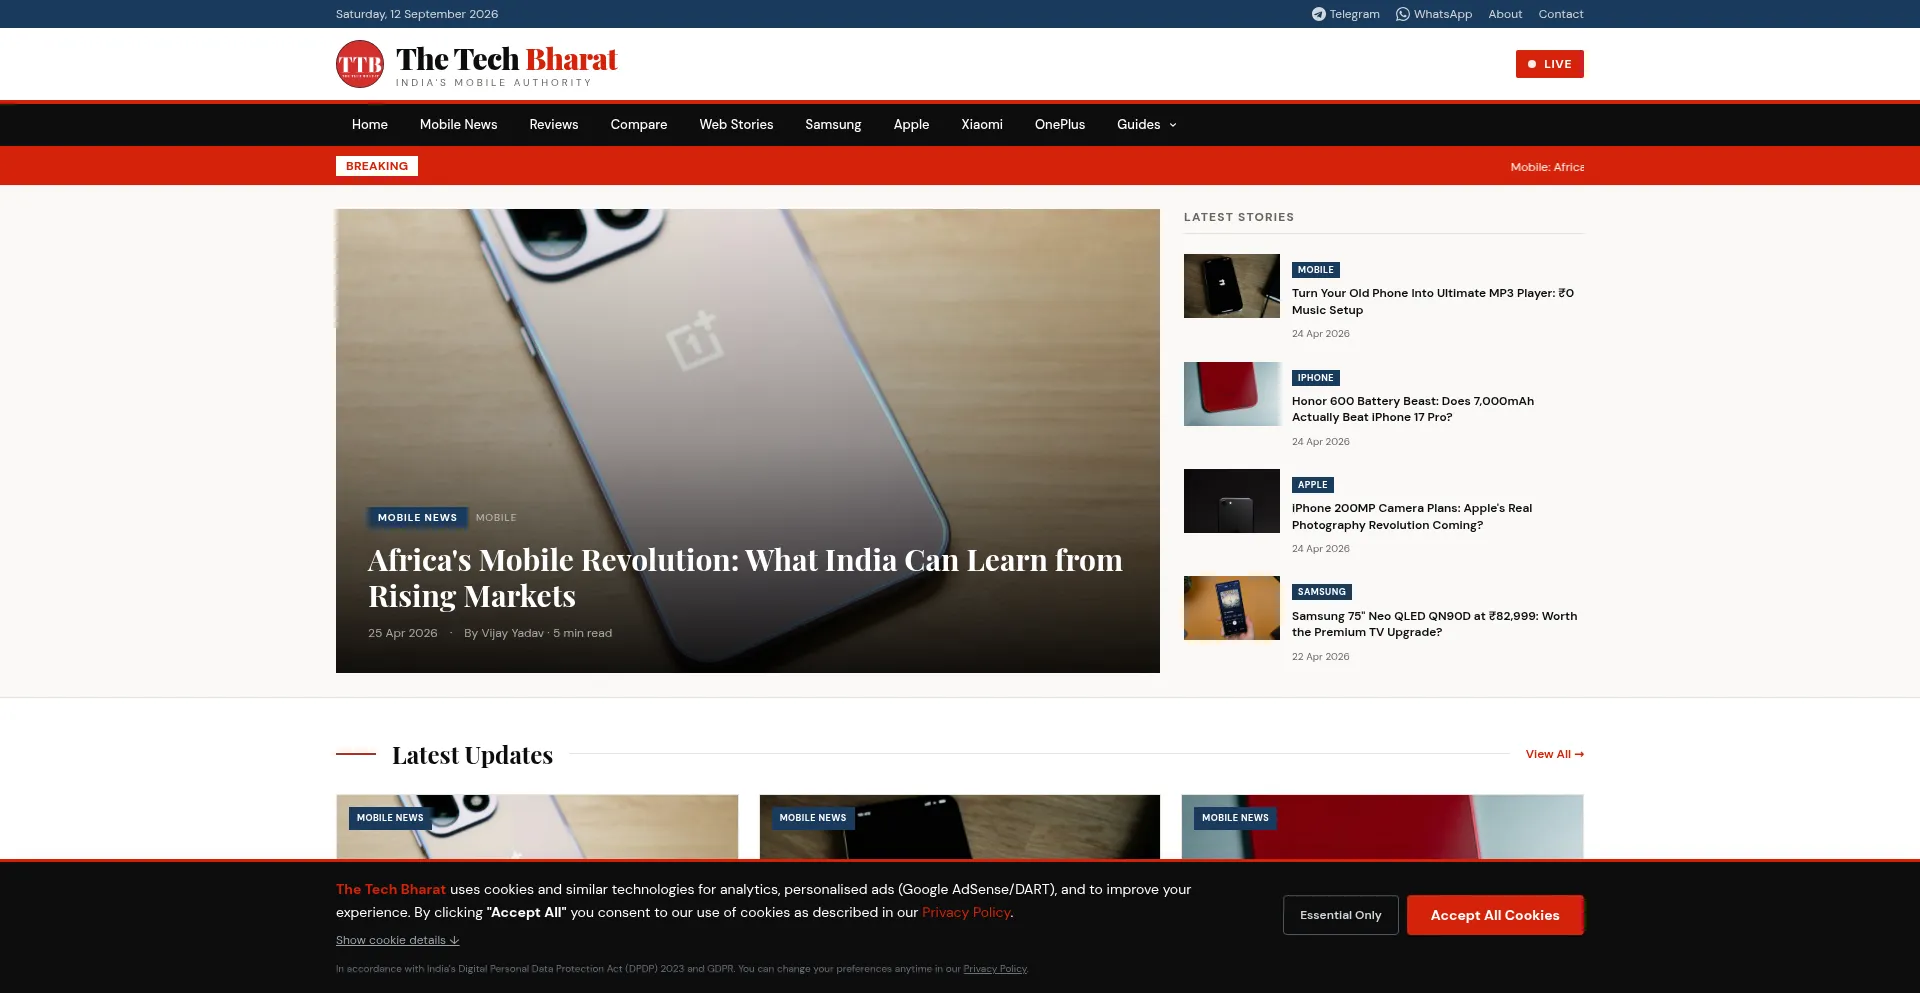Click MOBILE NEWS badge on second update card

point(813,818)
